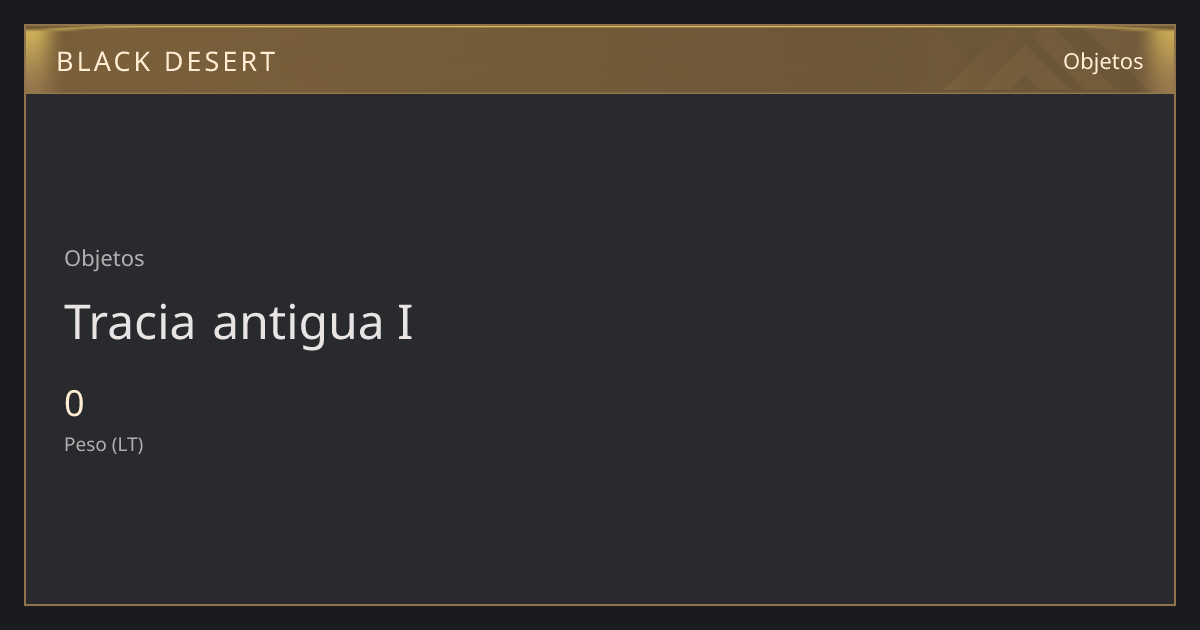The image size is (1200, 630).
Task: Click the word Tracia in the heading
Action: pyautogui.click(x=130, y=322)
